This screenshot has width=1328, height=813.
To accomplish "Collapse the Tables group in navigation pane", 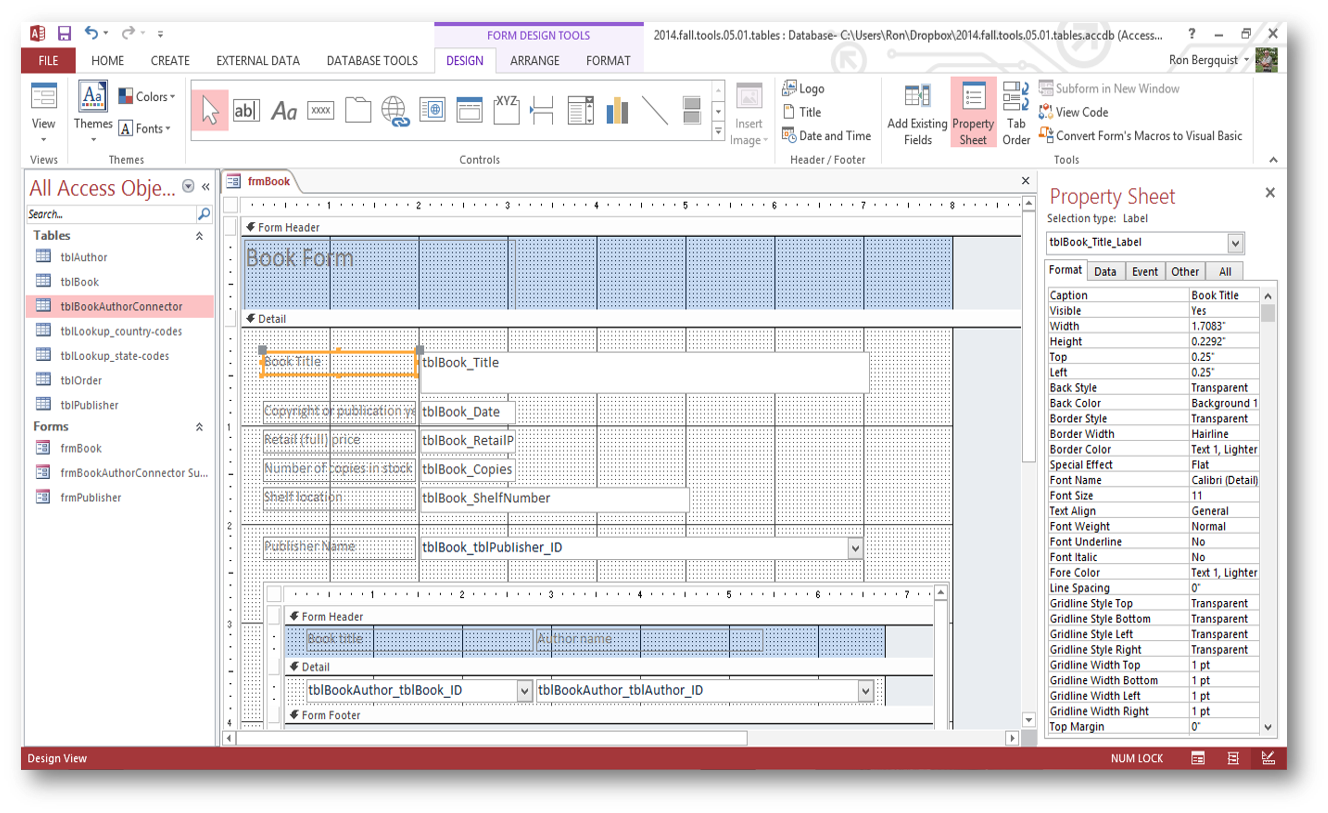I will (199, 236).
